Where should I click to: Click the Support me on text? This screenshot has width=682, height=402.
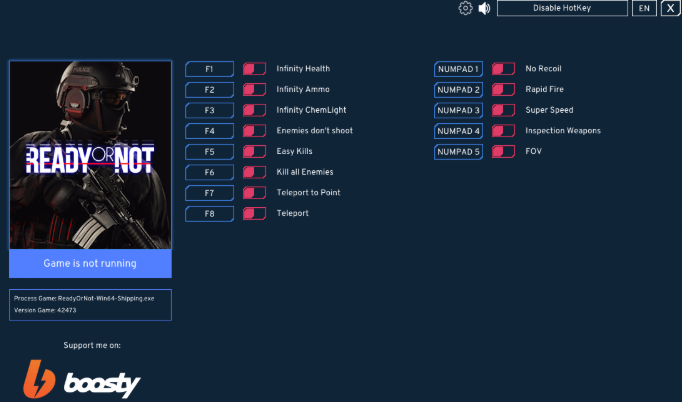(x=92, y=345)
